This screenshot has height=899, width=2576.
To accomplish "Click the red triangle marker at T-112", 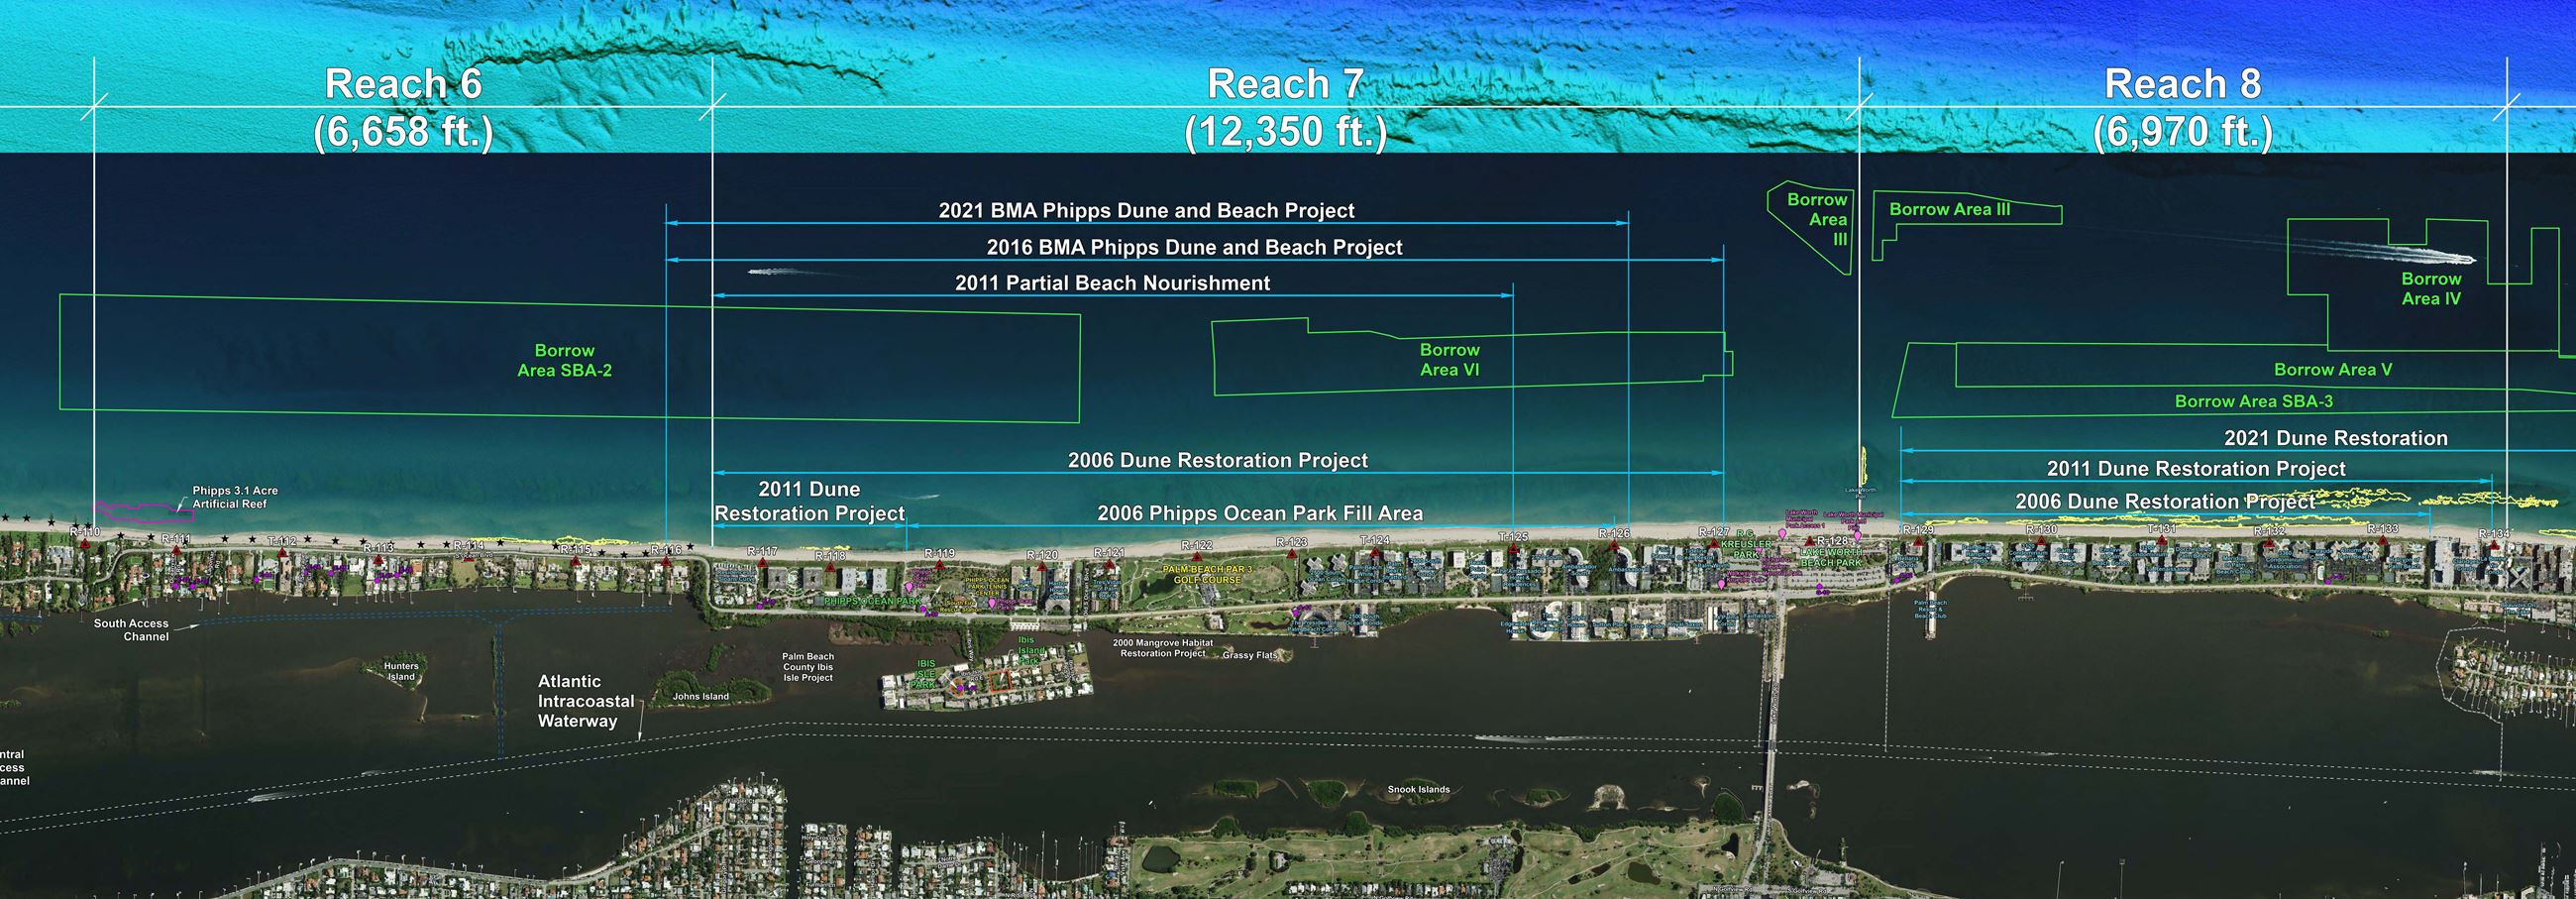I will coord(283,553).
